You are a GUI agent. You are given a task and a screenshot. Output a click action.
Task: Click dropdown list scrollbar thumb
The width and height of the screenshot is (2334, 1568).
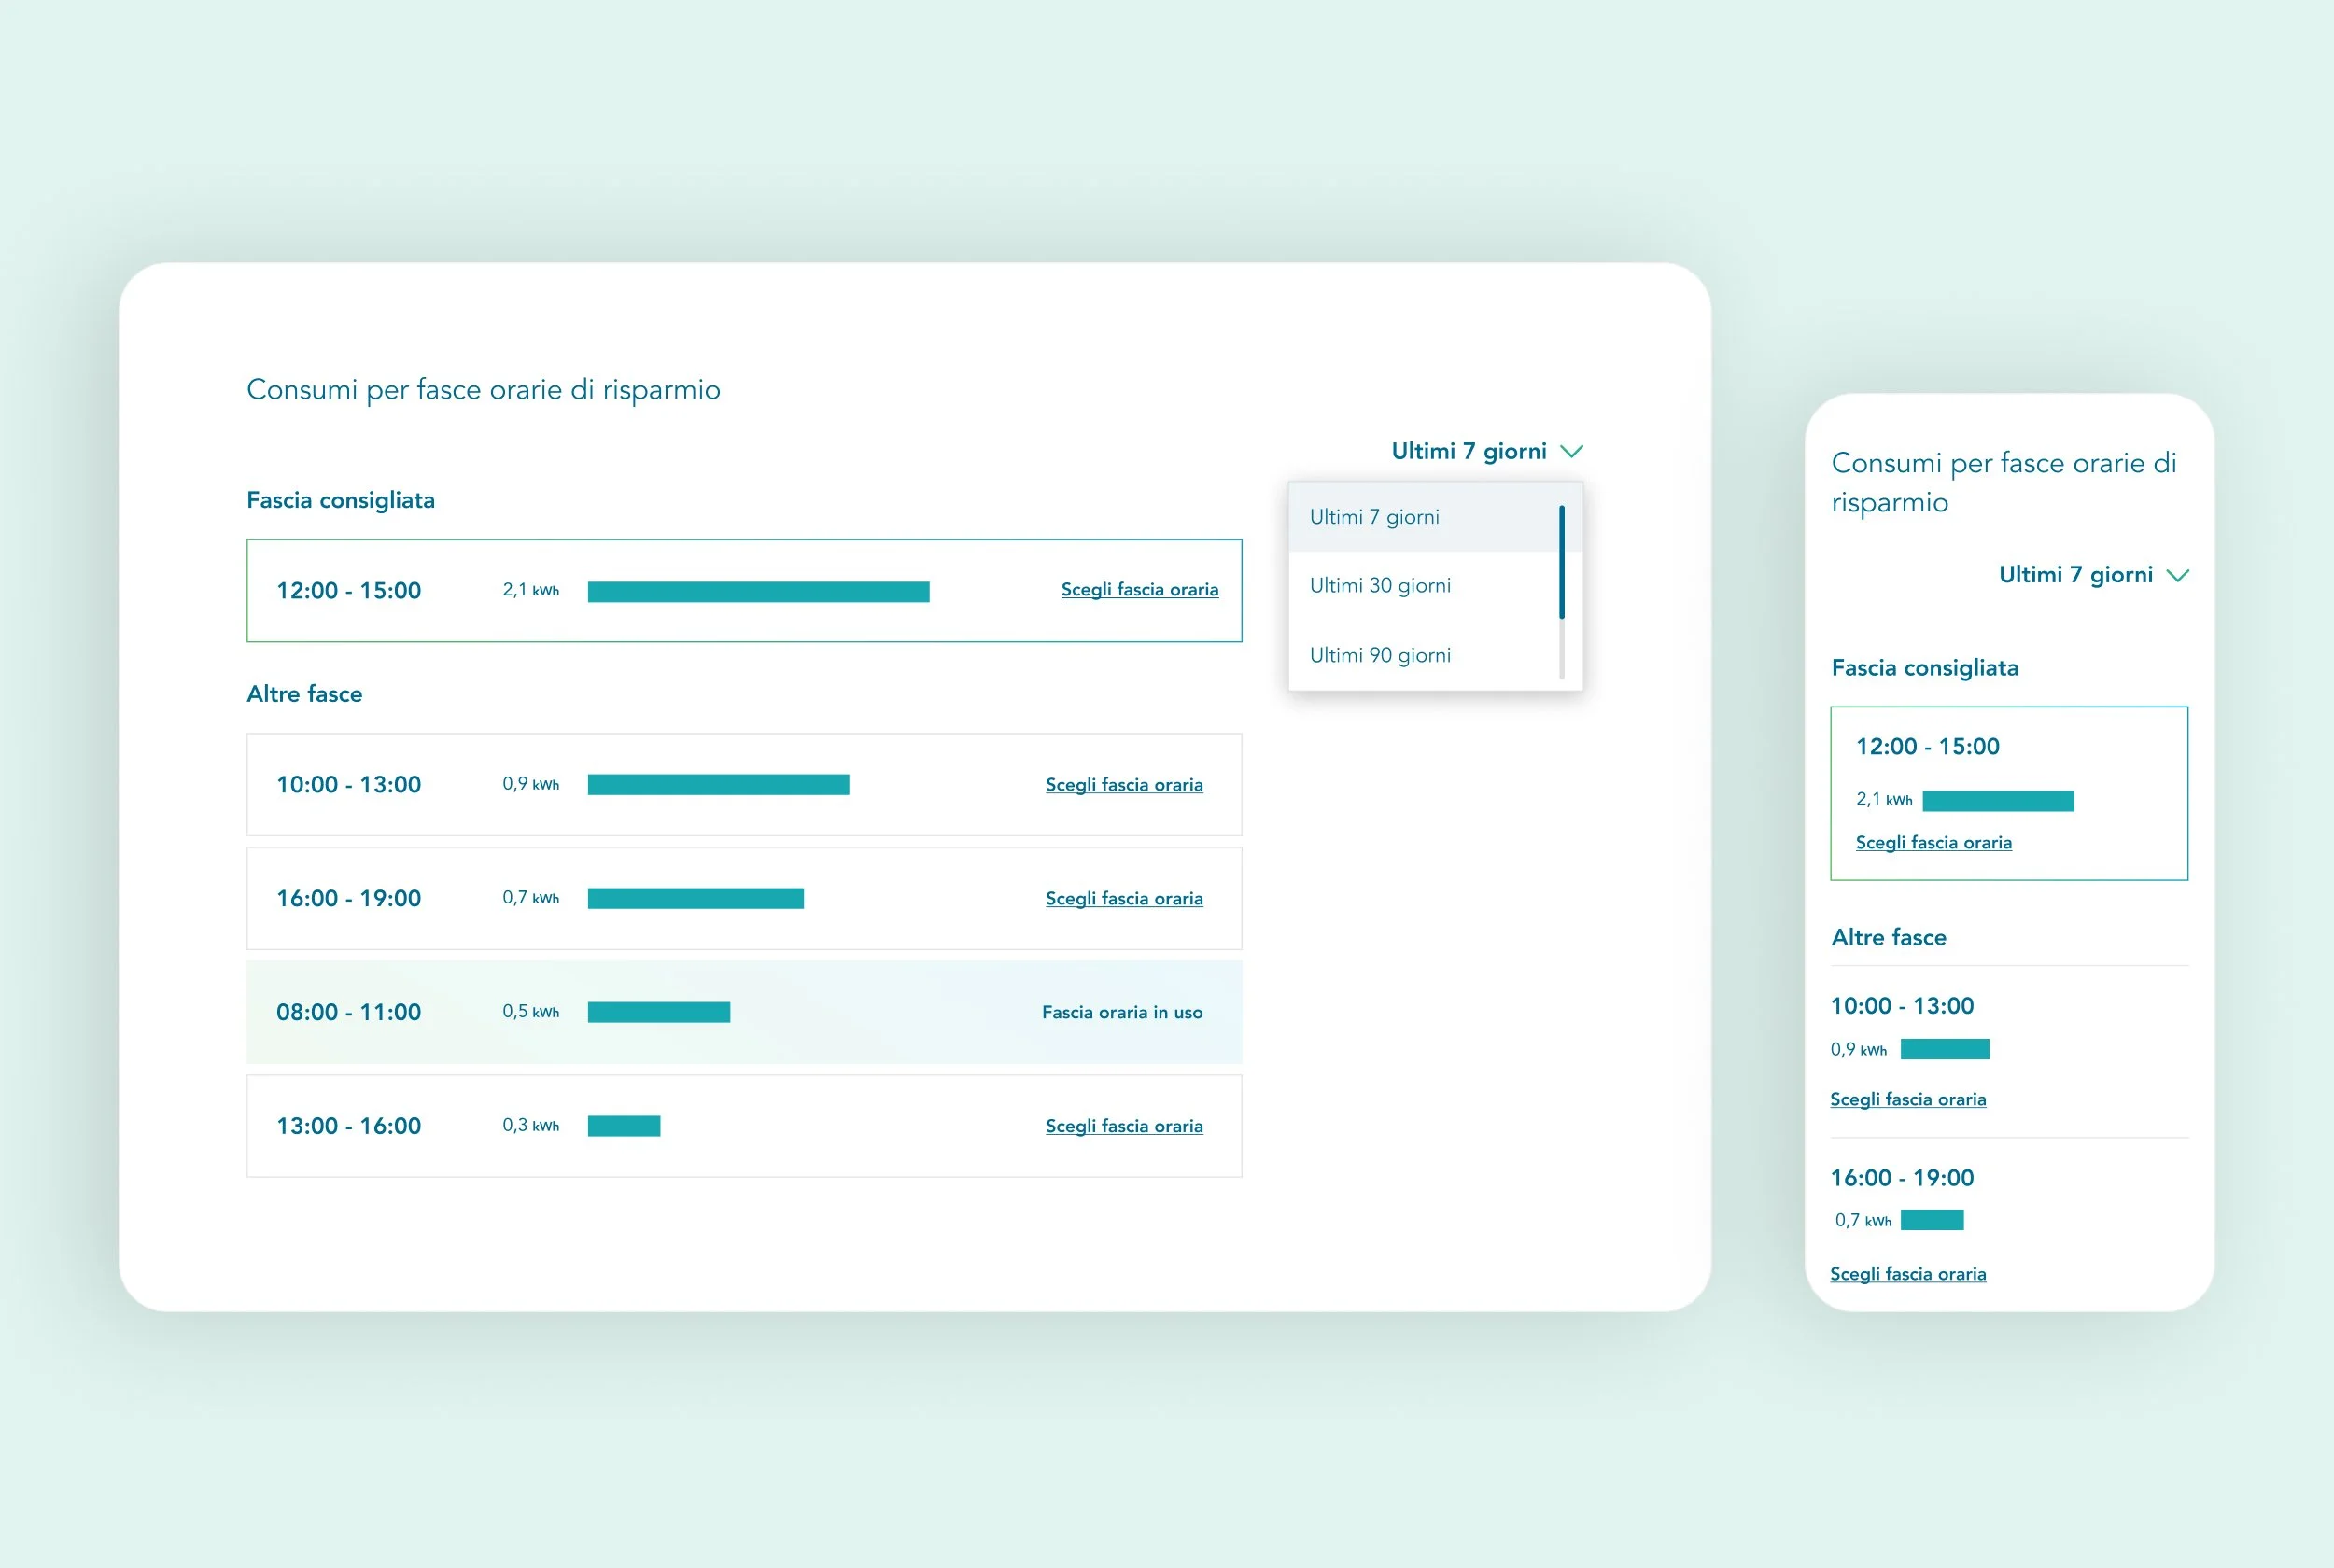click(x=1561, y=562)
